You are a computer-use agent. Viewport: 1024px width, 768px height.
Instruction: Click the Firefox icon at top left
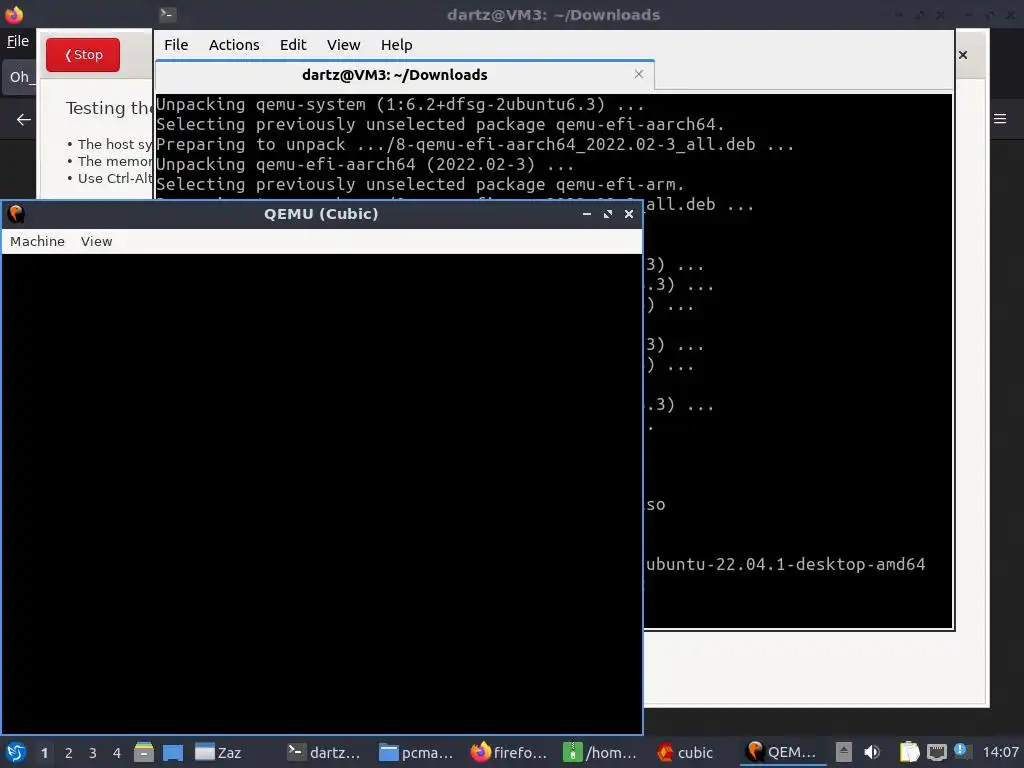14,14
